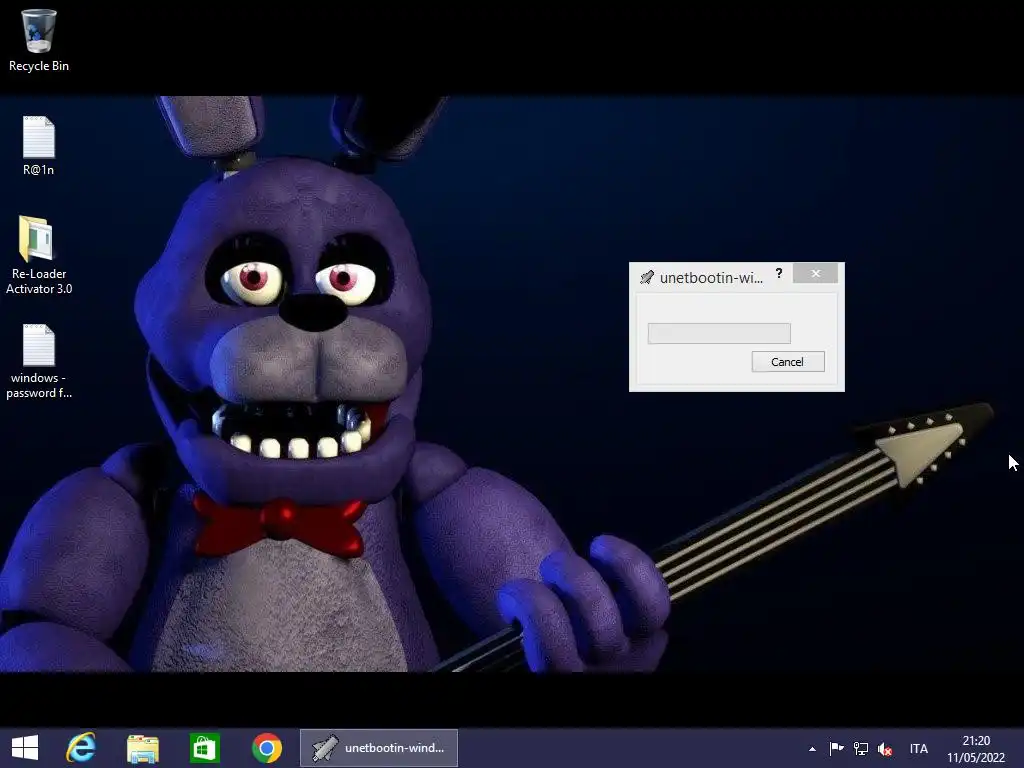
Task: Change the ITA input language
Action: pos(918,749)
